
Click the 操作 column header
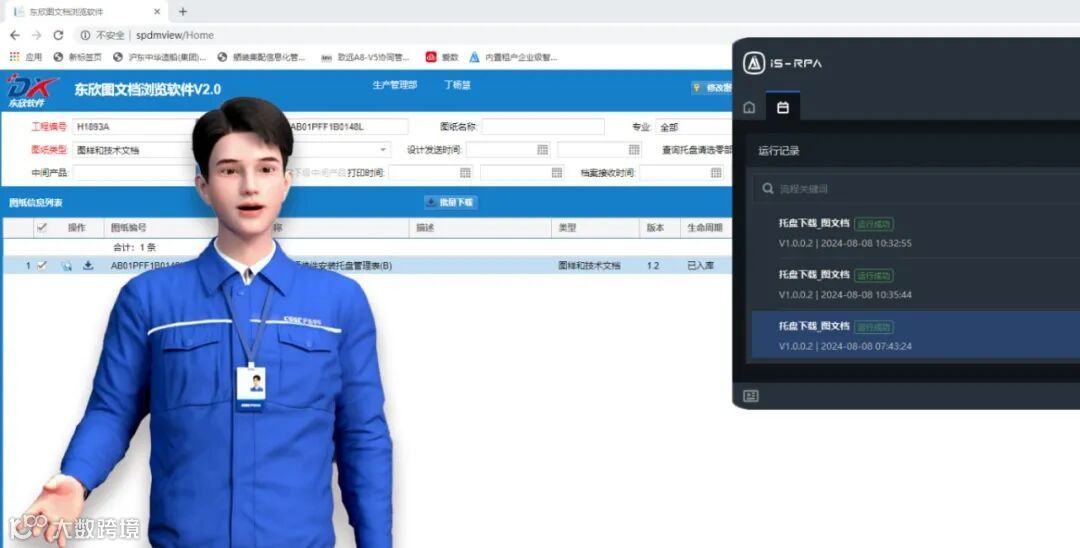(x=76, y=228)
